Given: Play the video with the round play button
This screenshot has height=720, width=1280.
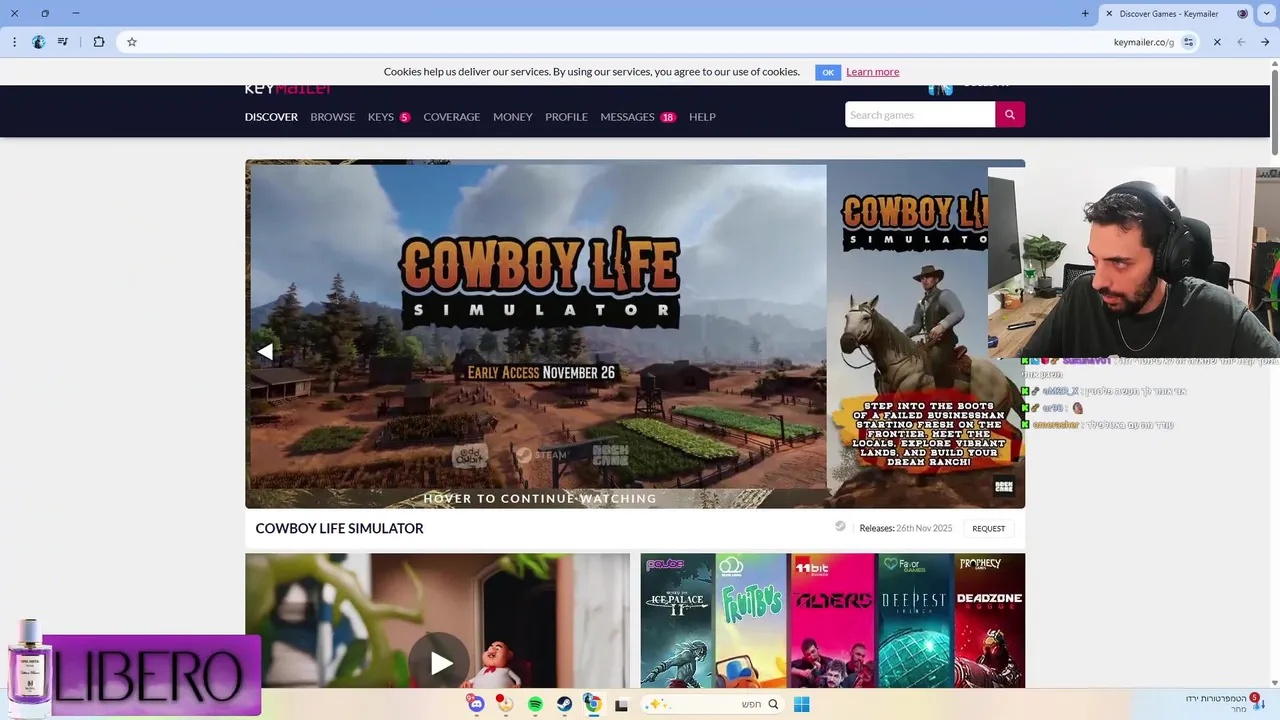Looking at the screenshot, I should [441, 662].
